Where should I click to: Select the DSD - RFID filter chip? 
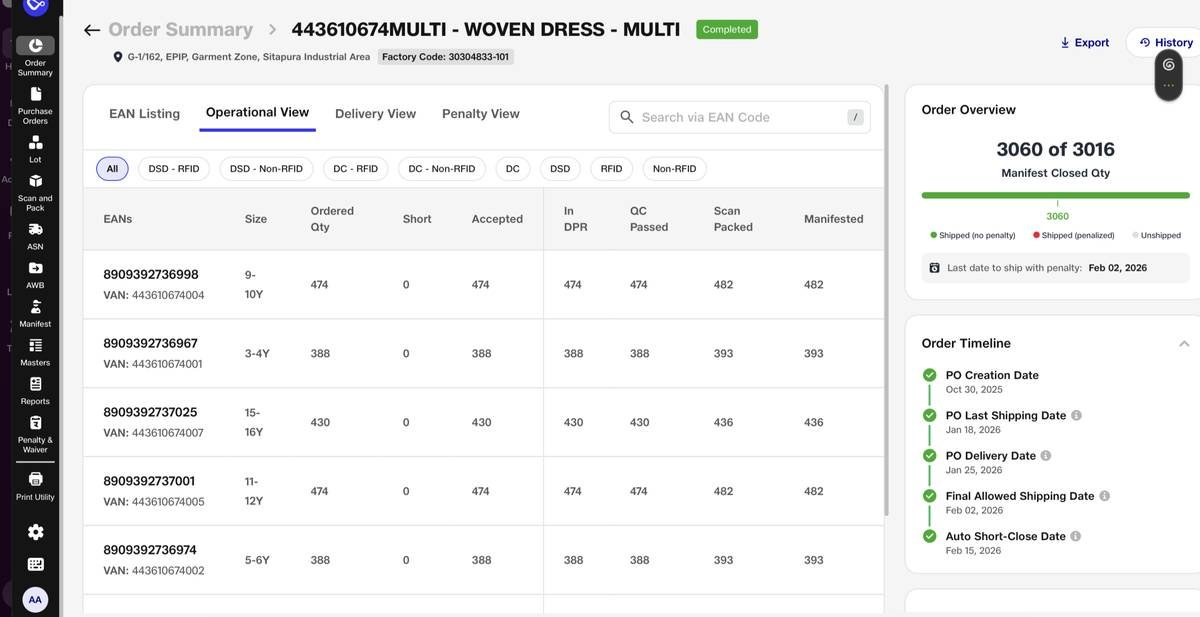pyautogui.click(x=174, y=169)
